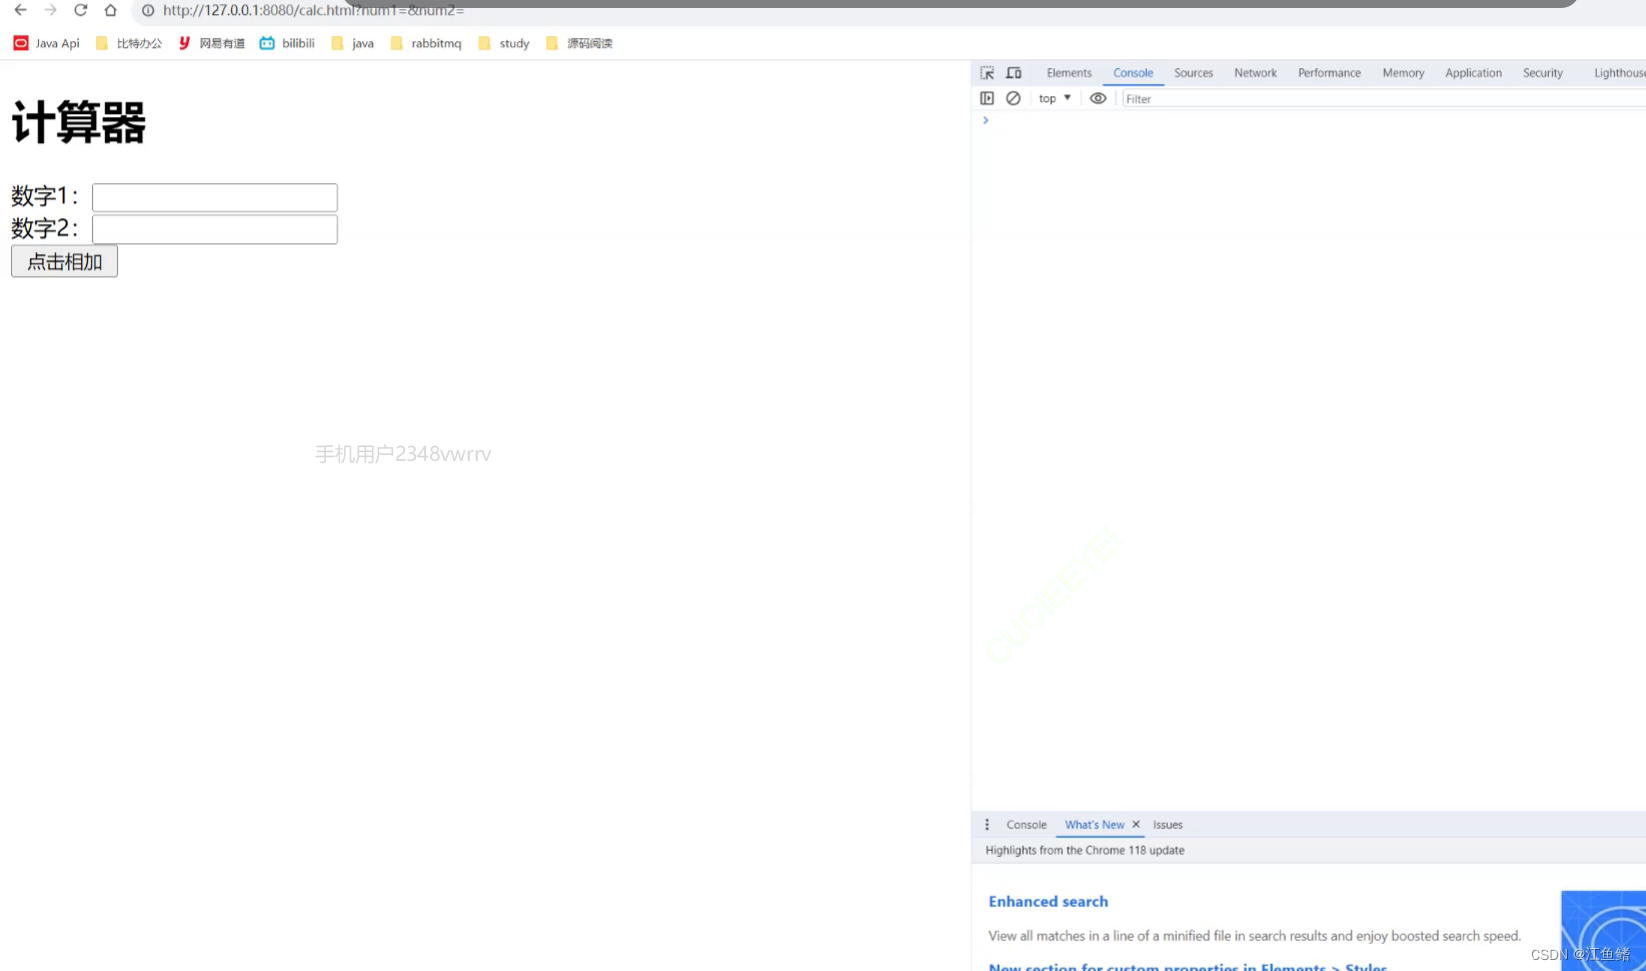1646x971 pixels.
Task: Toggle device toolbar emulation mode
Action: pos(1013,72)
